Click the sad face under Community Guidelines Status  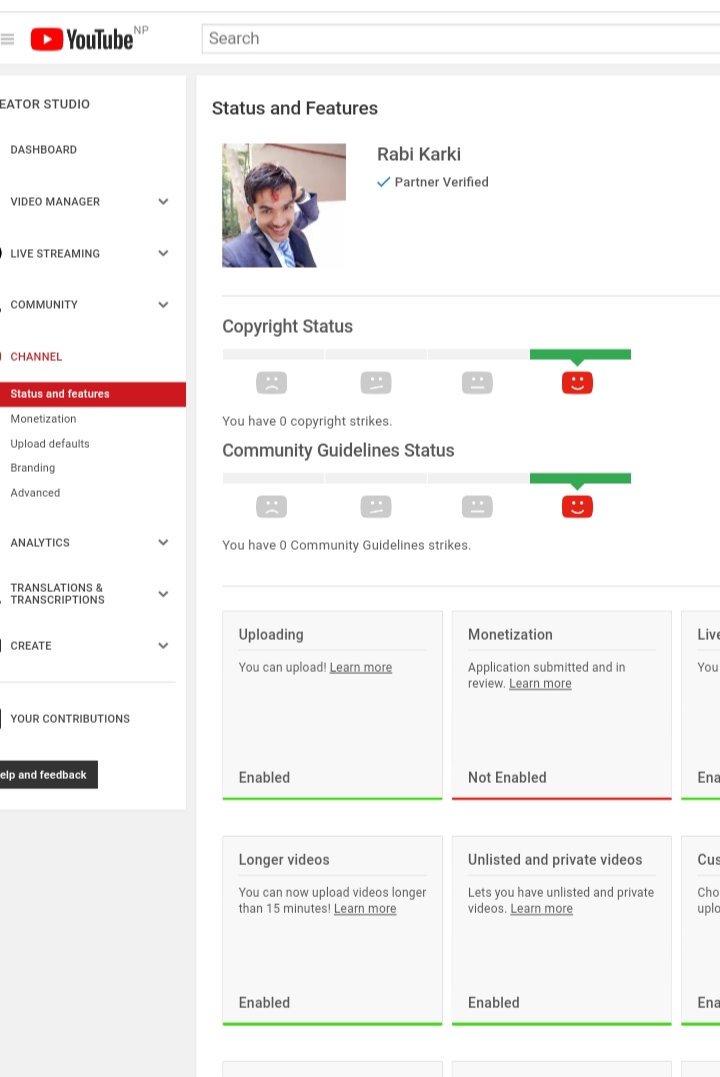coord(271,507)
